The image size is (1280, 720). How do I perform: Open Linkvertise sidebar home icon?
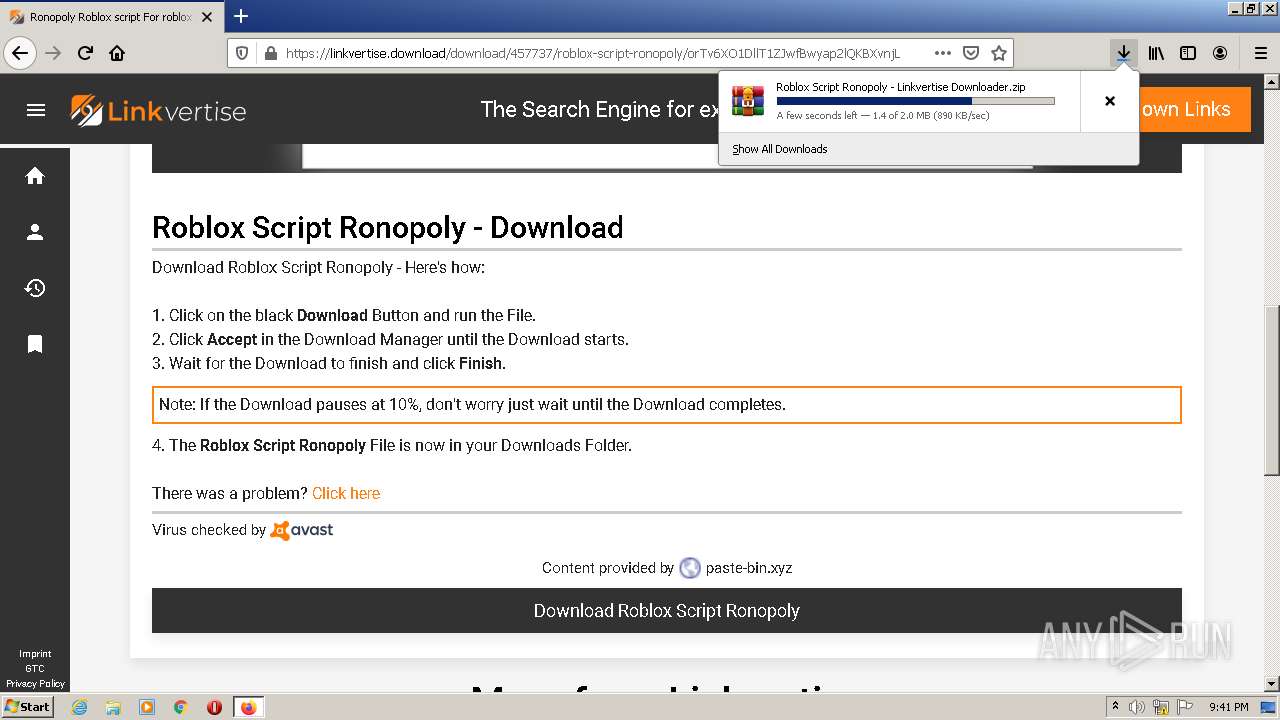point(35,176)
